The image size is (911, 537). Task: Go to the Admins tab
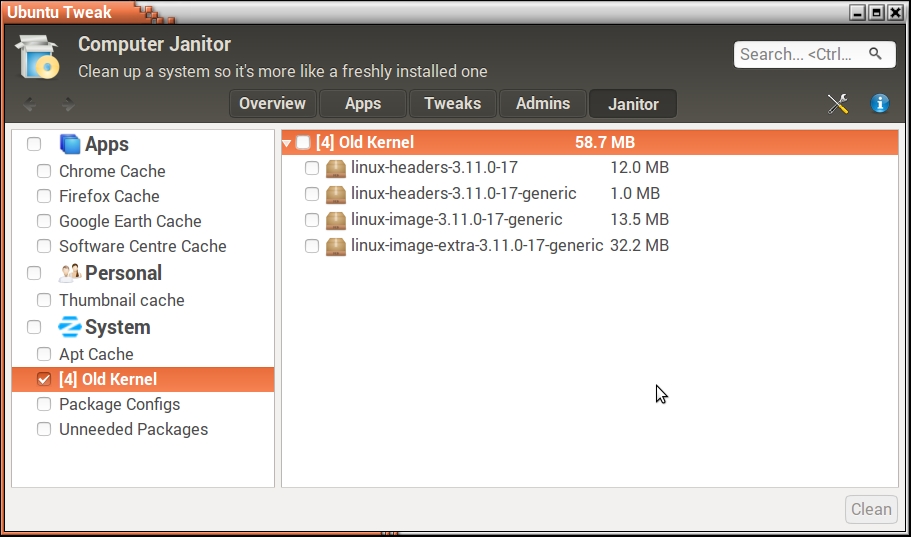click(x=543, y=104)
